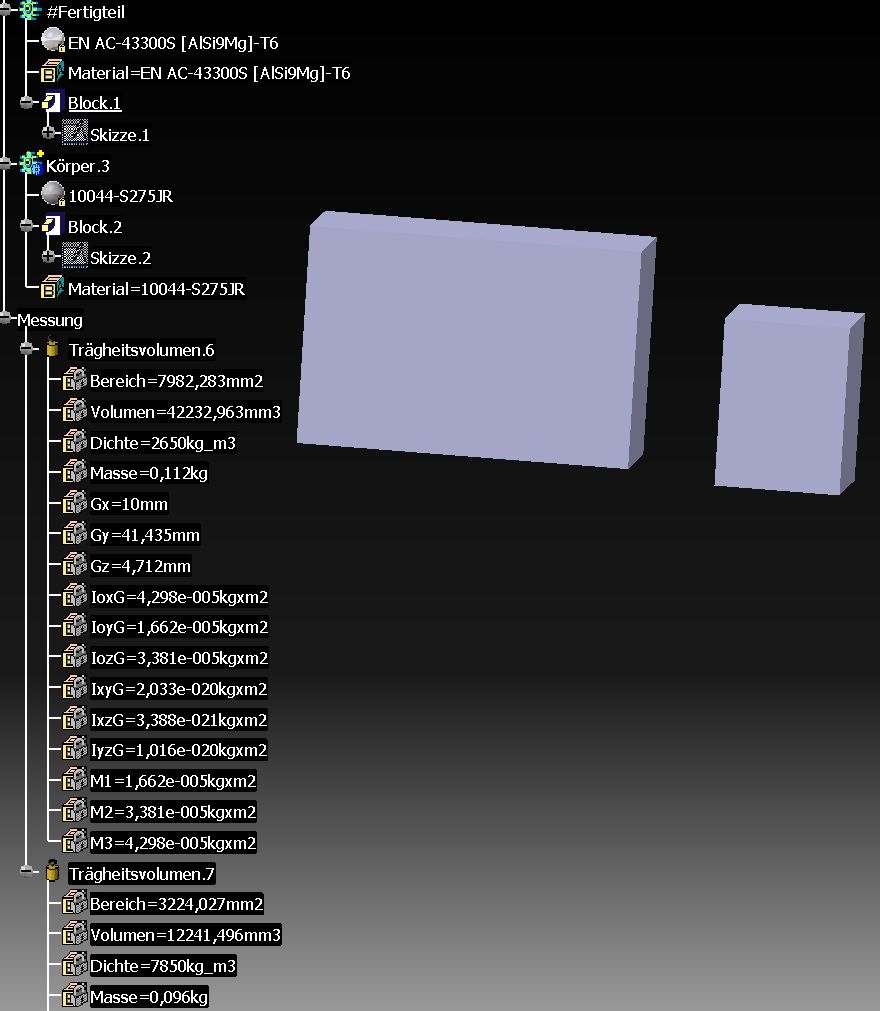Click the Material=10044-S275JR parameter icon
The width and height of the screenshot is (880, 1011).
point(52,288)
